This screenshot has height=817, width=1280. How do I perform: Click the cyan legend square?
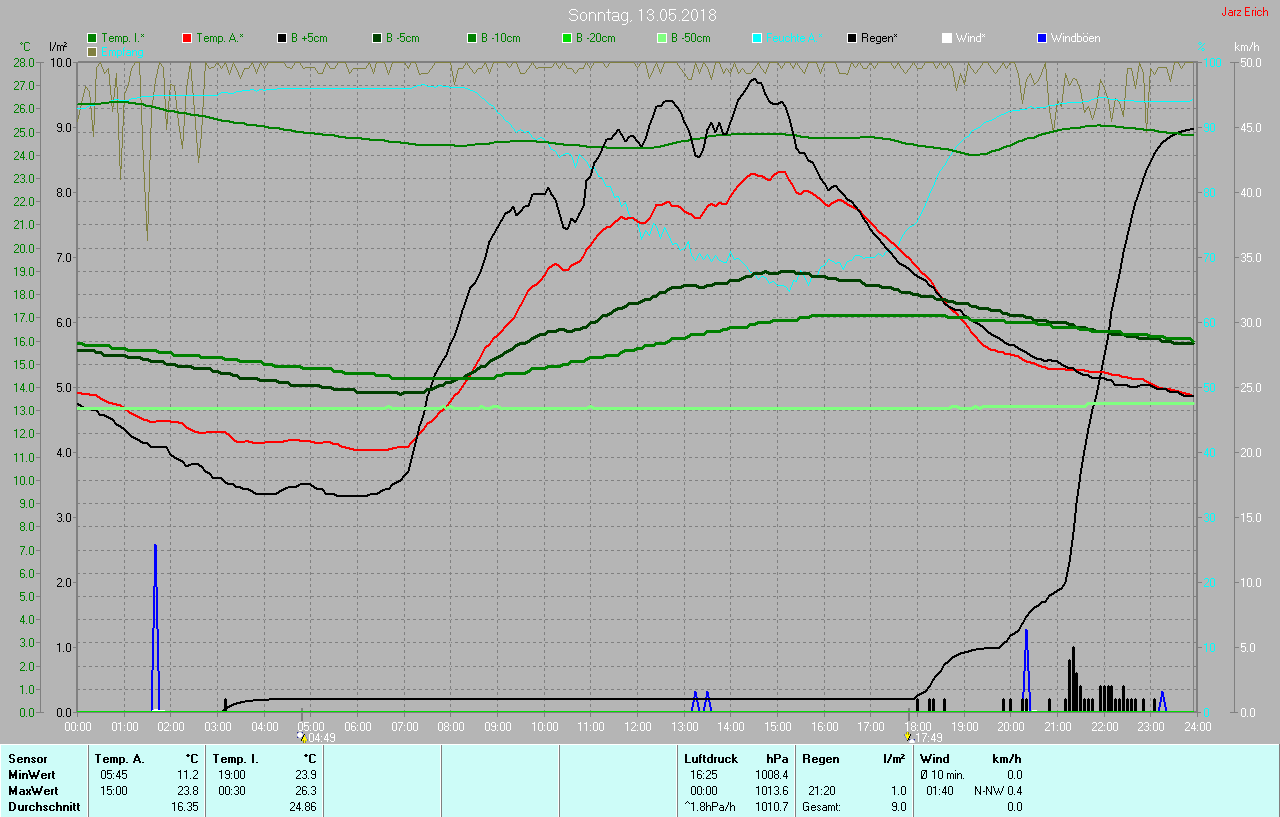click(x=757, y=38)
